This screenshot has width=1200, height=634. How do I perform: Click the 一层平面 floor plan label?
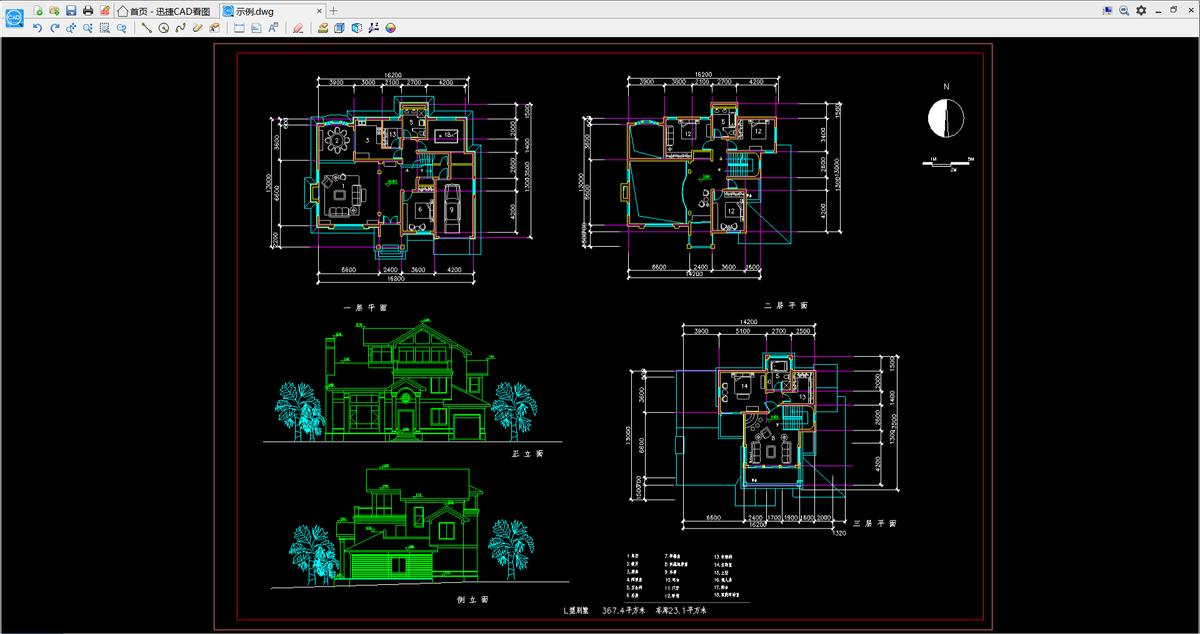pyautogui.click(x=366, y=309)
